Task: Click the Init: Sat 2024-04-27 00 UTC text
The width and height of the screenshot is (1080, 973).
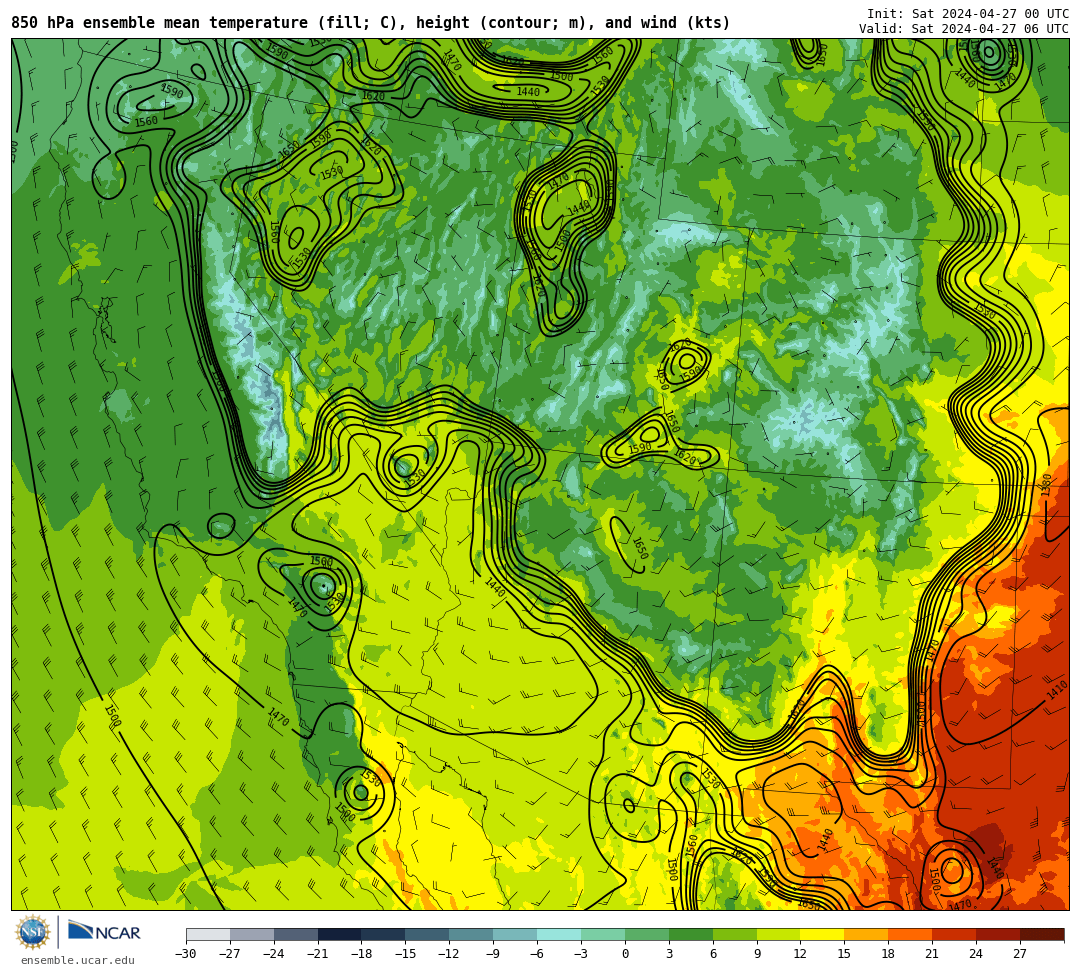Action: pos(968,14)
